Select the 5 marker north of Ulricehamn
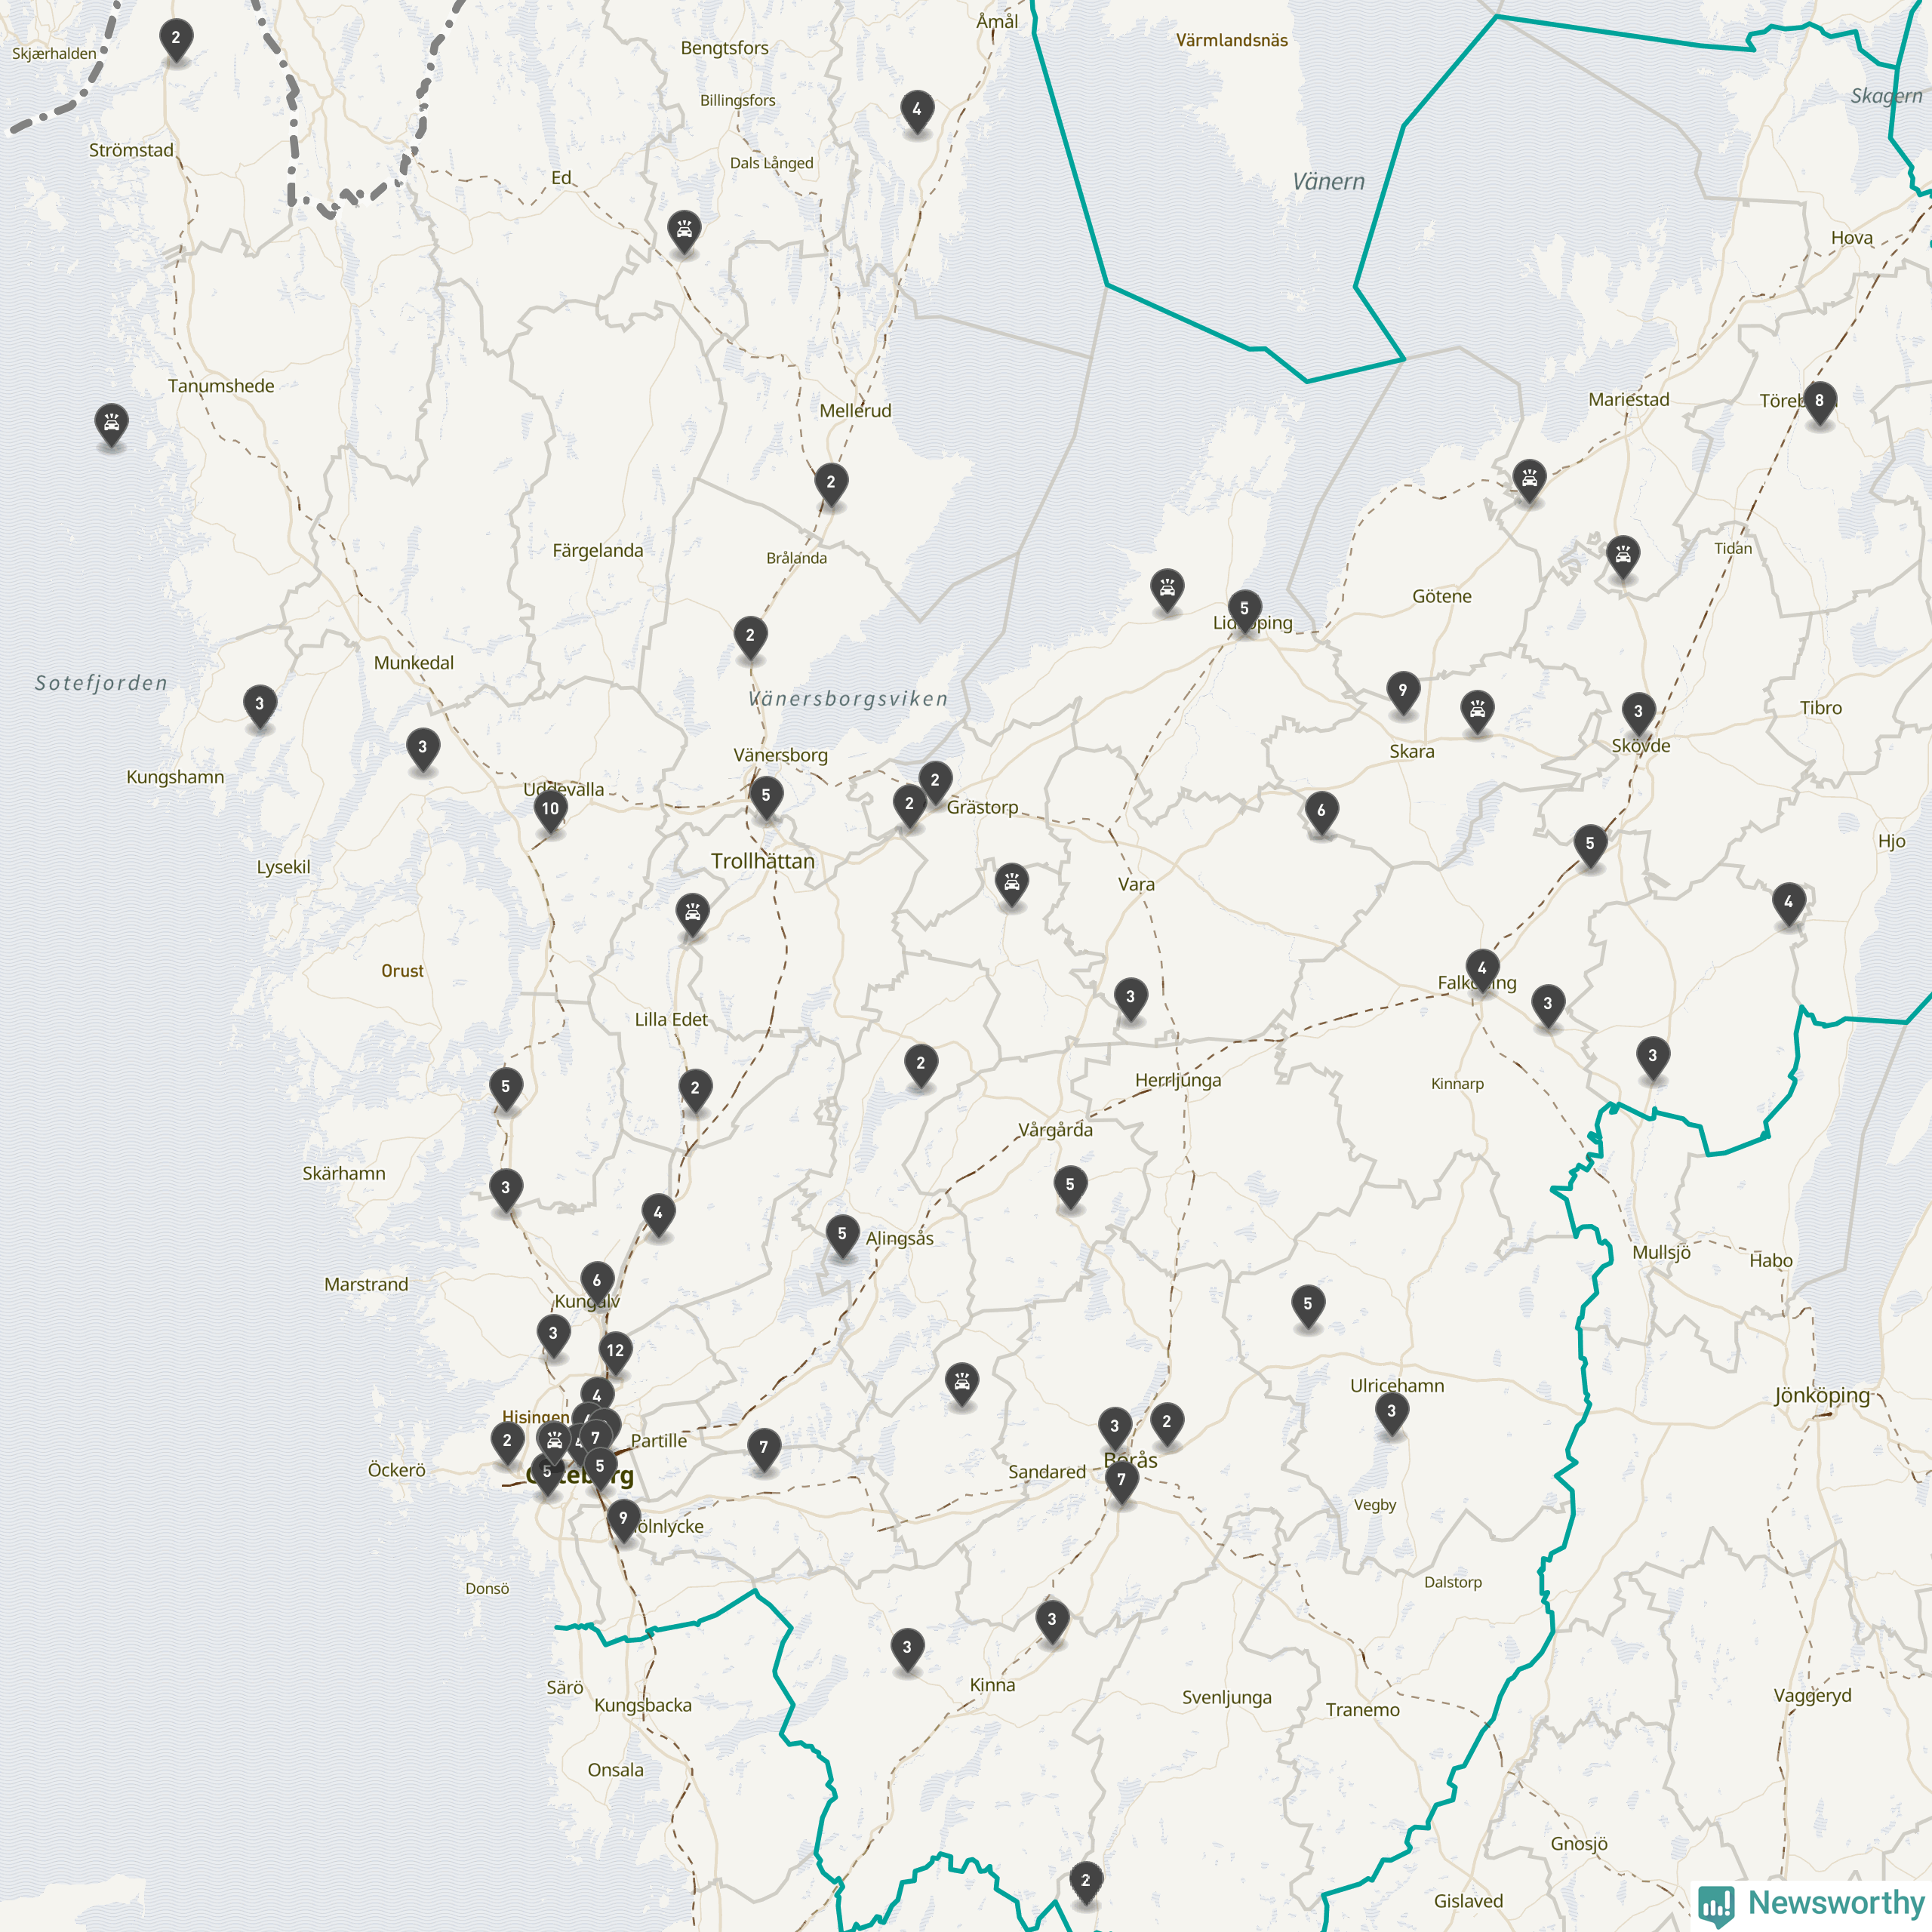The image size is (1932, 1932). tap(1308, 1306)
